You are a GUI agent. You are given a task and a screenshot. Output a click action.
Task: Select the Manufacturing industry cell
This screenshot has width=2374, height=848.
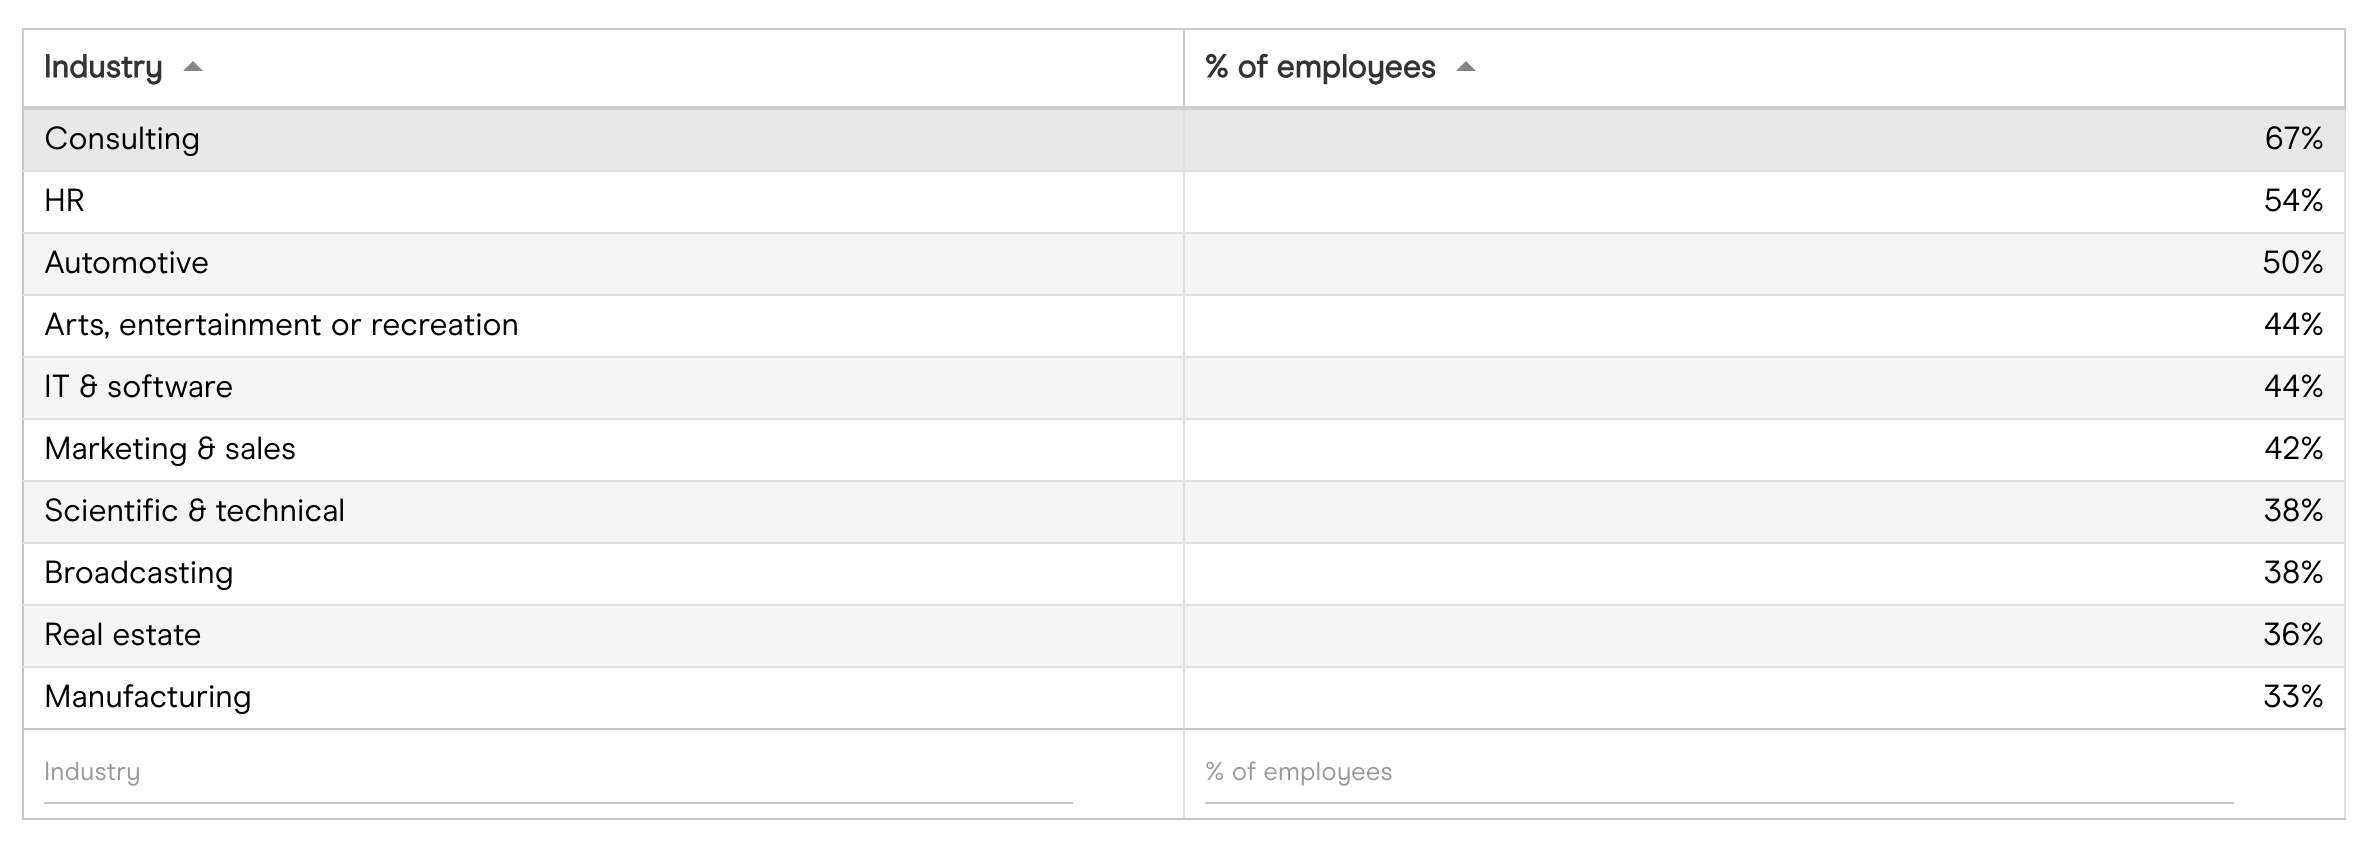click(x=148, y=697)
